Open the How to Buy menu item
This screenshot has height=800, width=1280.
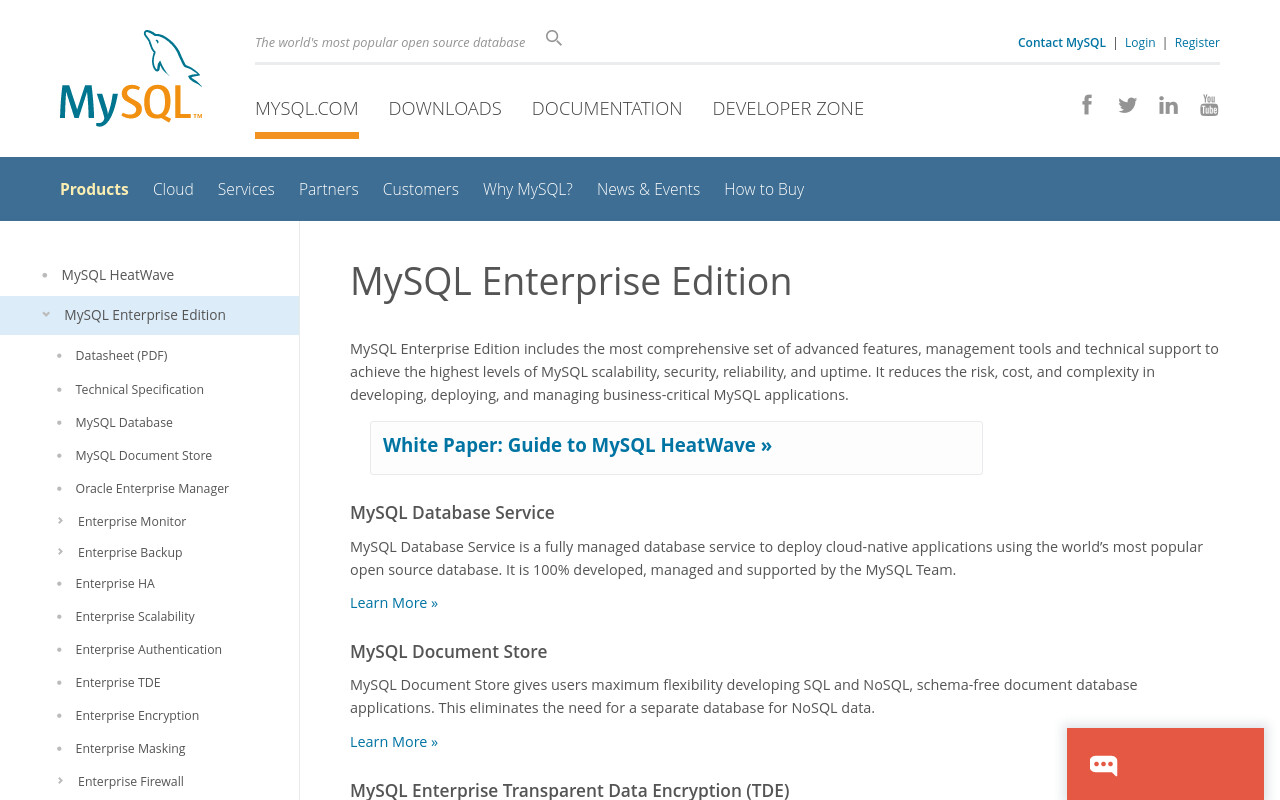[x=764, y=189]
